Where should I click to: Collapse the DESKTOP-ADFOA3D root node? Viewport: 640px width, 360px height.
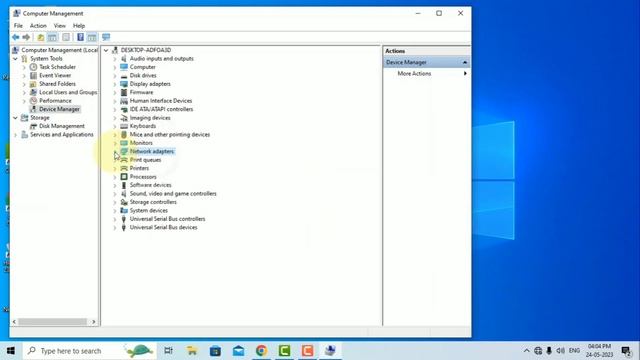tap(106, 50)
